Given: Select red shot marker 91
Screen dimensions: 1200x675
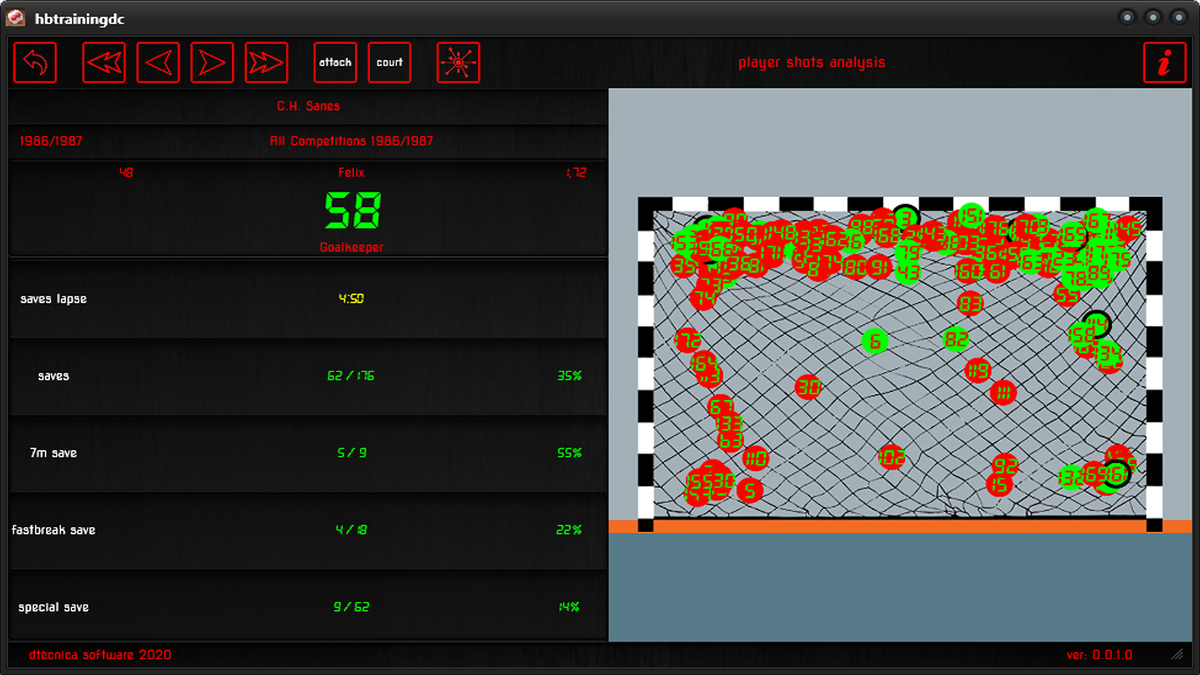Looking at the screenshot, I should [878, 267].
